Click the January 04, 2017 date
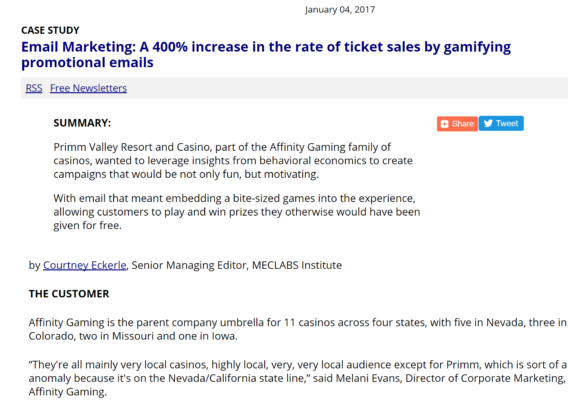 (340, 10)
